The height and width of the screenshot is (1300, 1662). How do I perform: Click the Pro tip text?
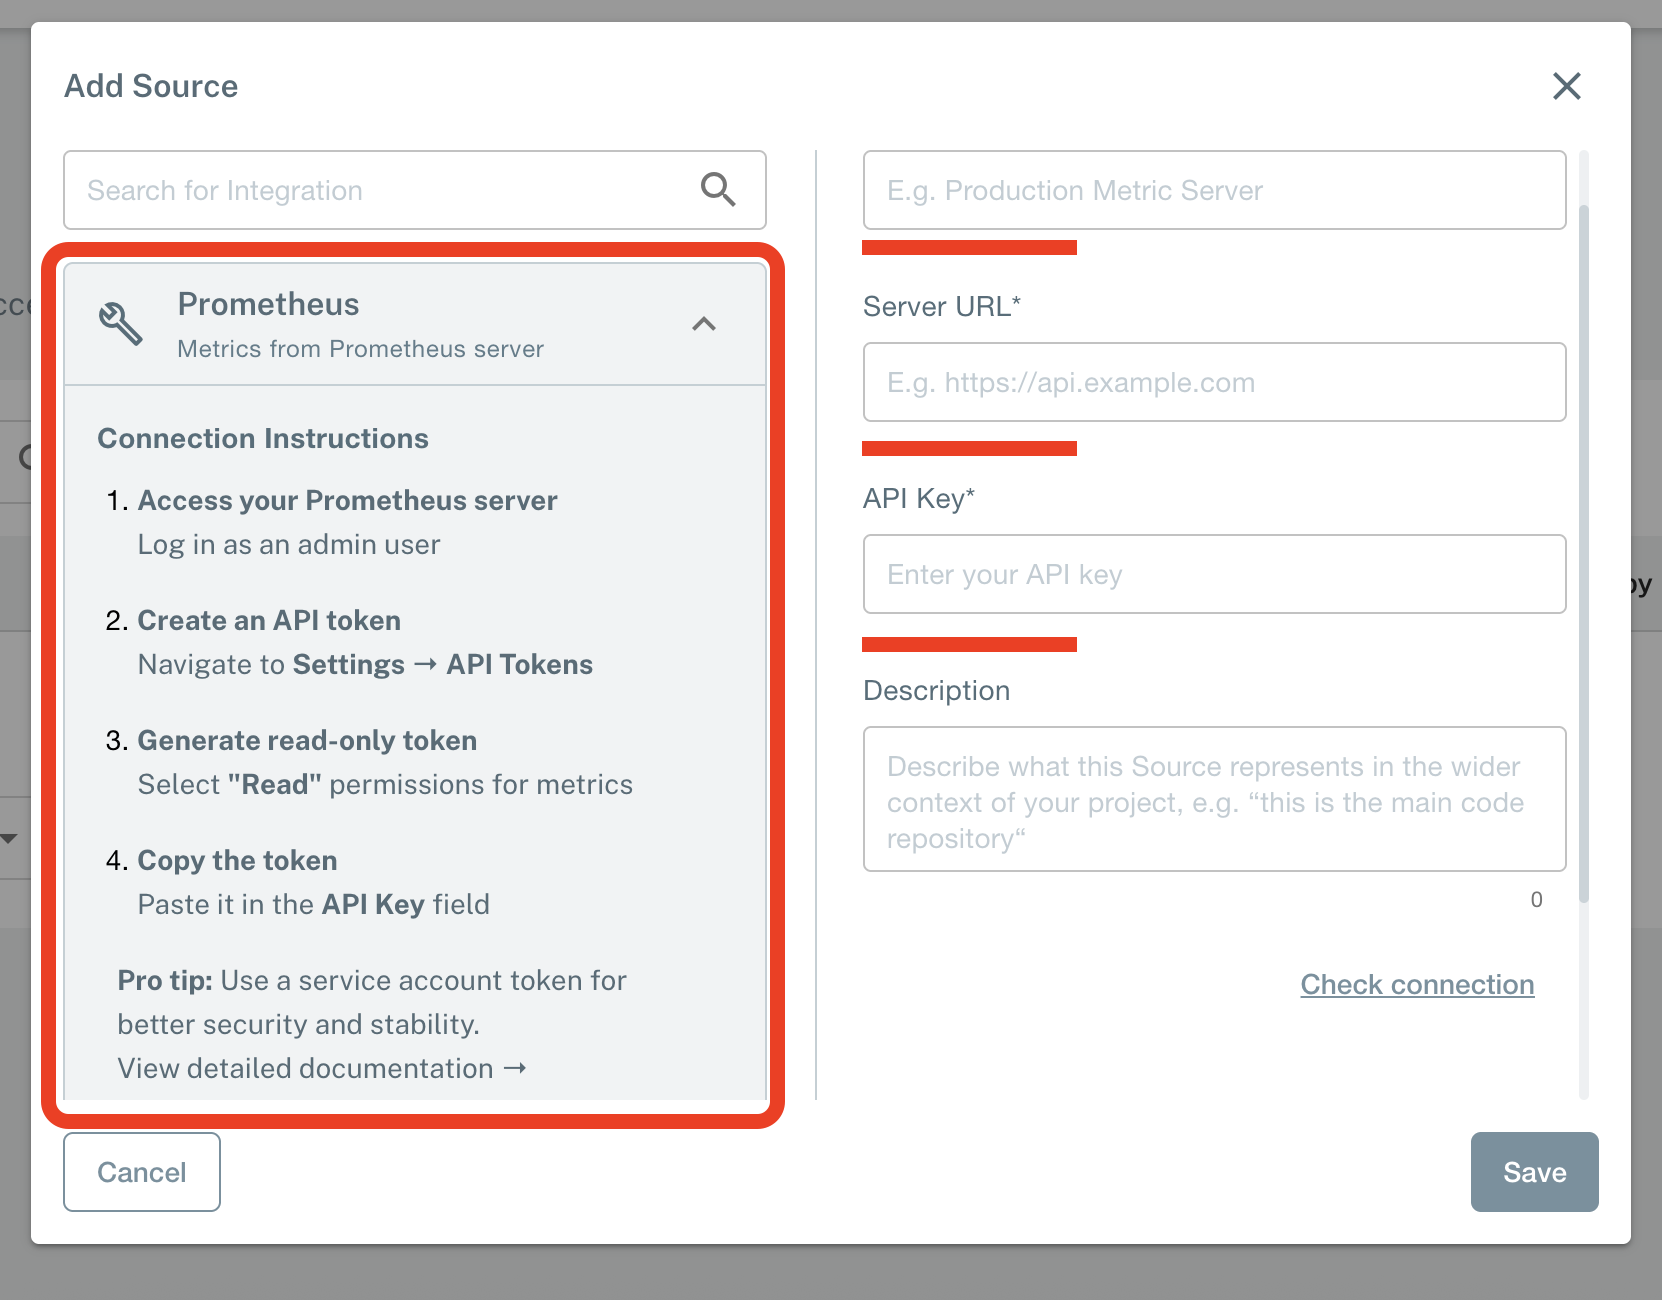click(x=372, y=1002)
